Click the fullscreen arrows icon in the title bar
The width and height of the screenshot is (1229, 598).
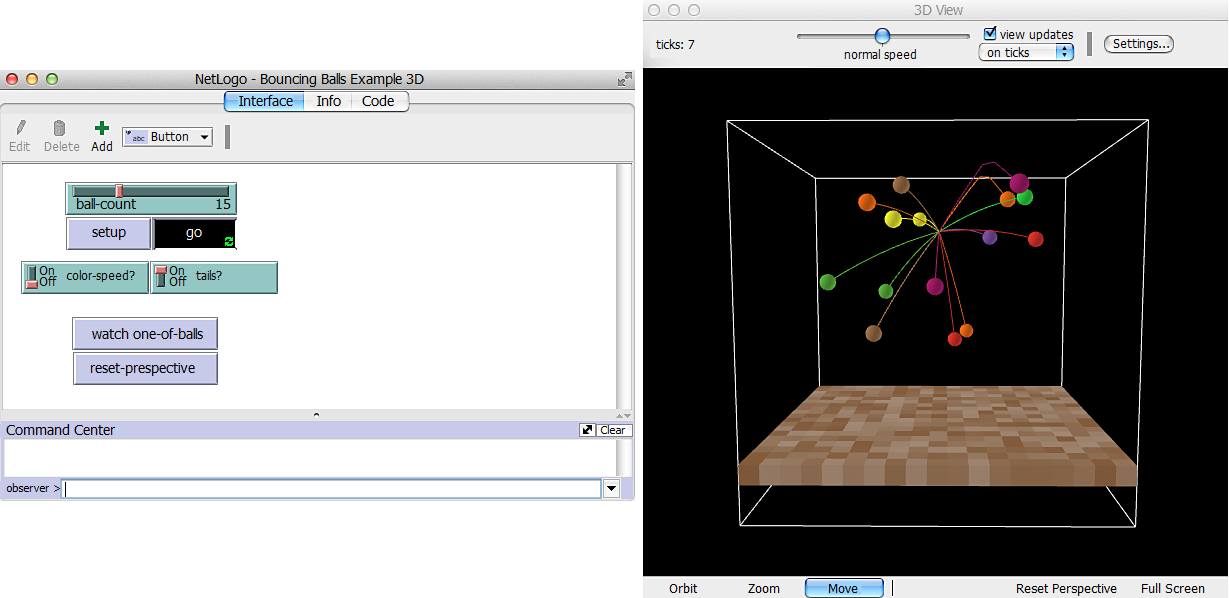[x=625, y=79]
